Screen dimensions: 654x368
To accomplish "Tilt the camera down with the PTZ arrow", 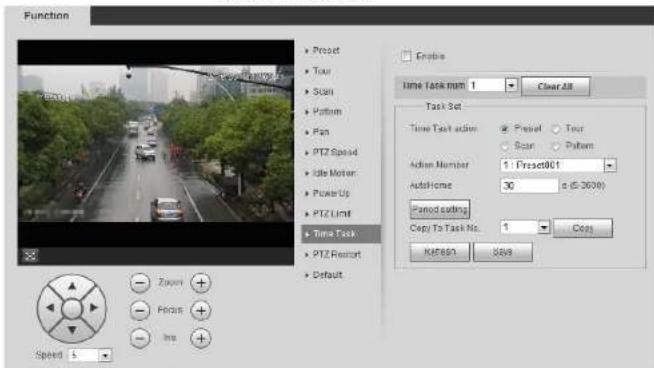I will [x=72, y=330].
